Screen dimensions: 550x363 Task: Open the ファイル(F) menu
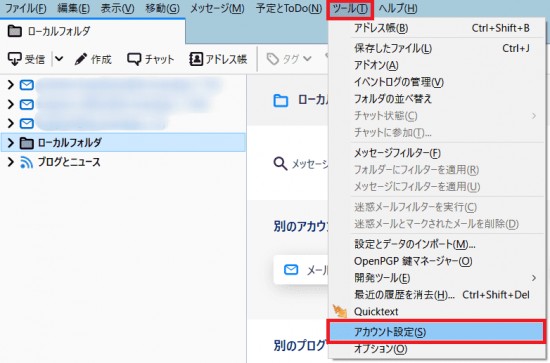26,8
